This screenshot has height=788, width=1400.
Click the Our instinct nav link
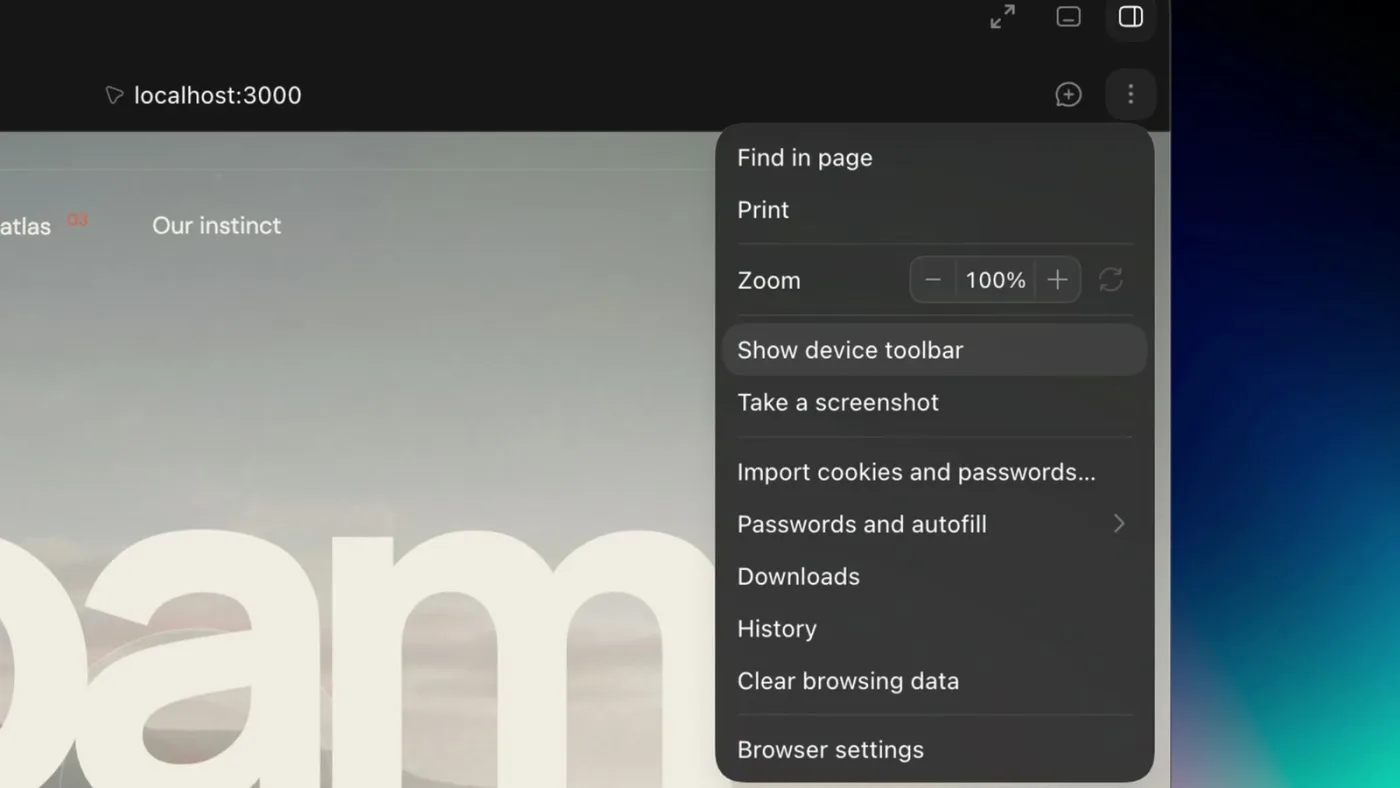216,226
